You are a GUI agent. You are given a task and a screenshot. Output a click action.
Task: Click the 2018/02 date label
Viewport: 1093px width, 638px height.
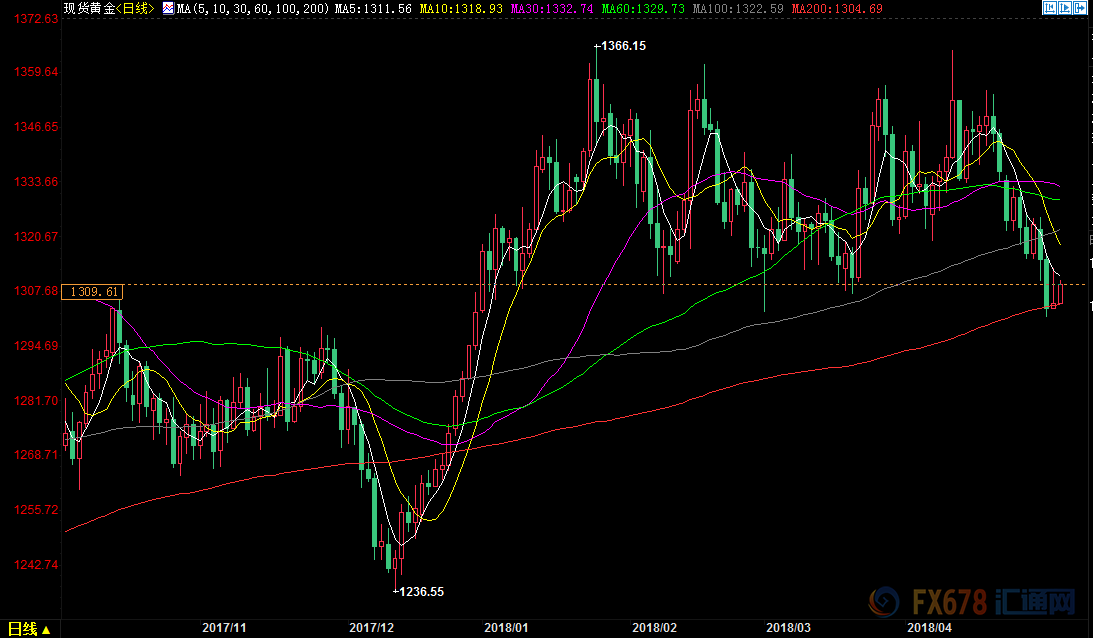coord(655,628)
